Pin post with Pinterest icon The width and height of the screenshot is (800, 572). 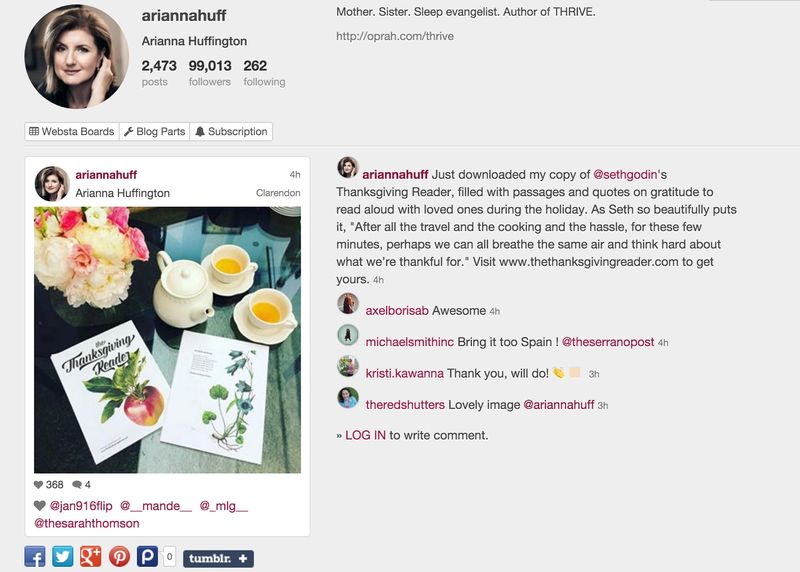pos(119,557)
